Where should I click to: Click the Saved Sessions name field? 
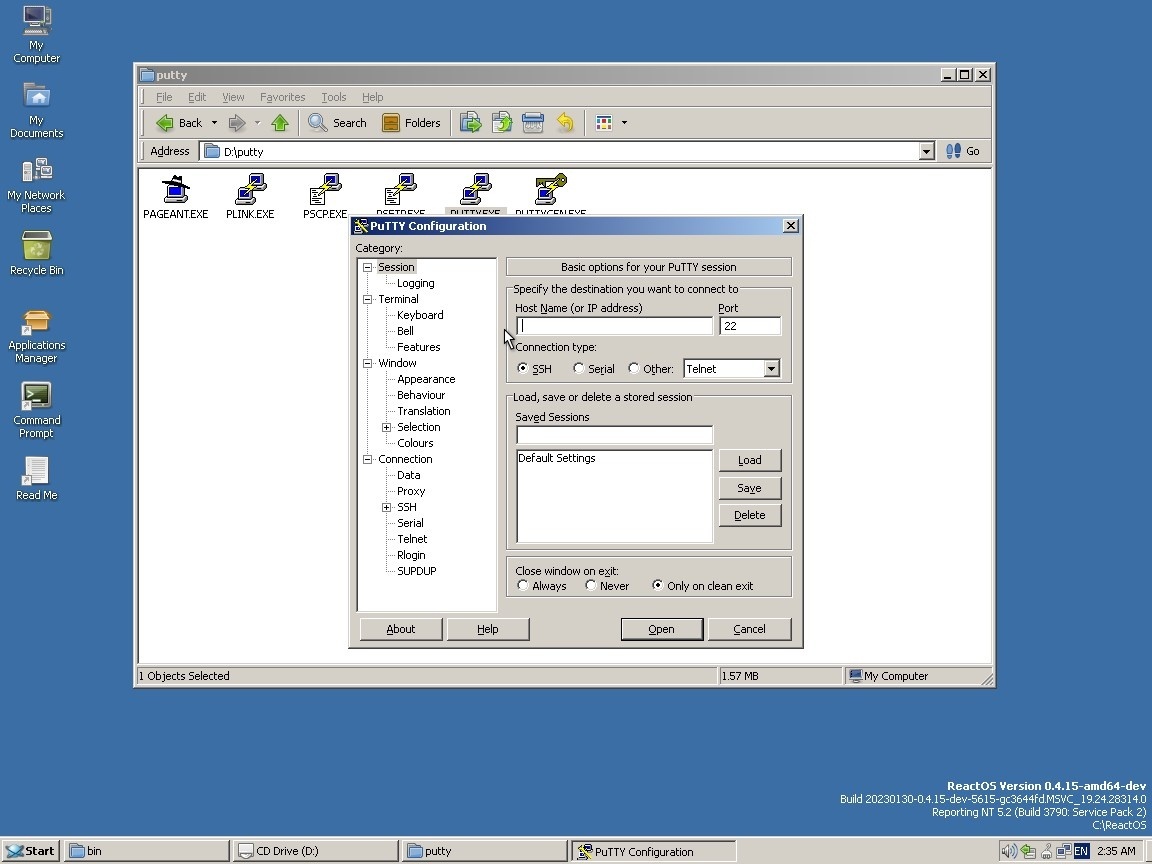pyautogui.click(x=614, y=435)
